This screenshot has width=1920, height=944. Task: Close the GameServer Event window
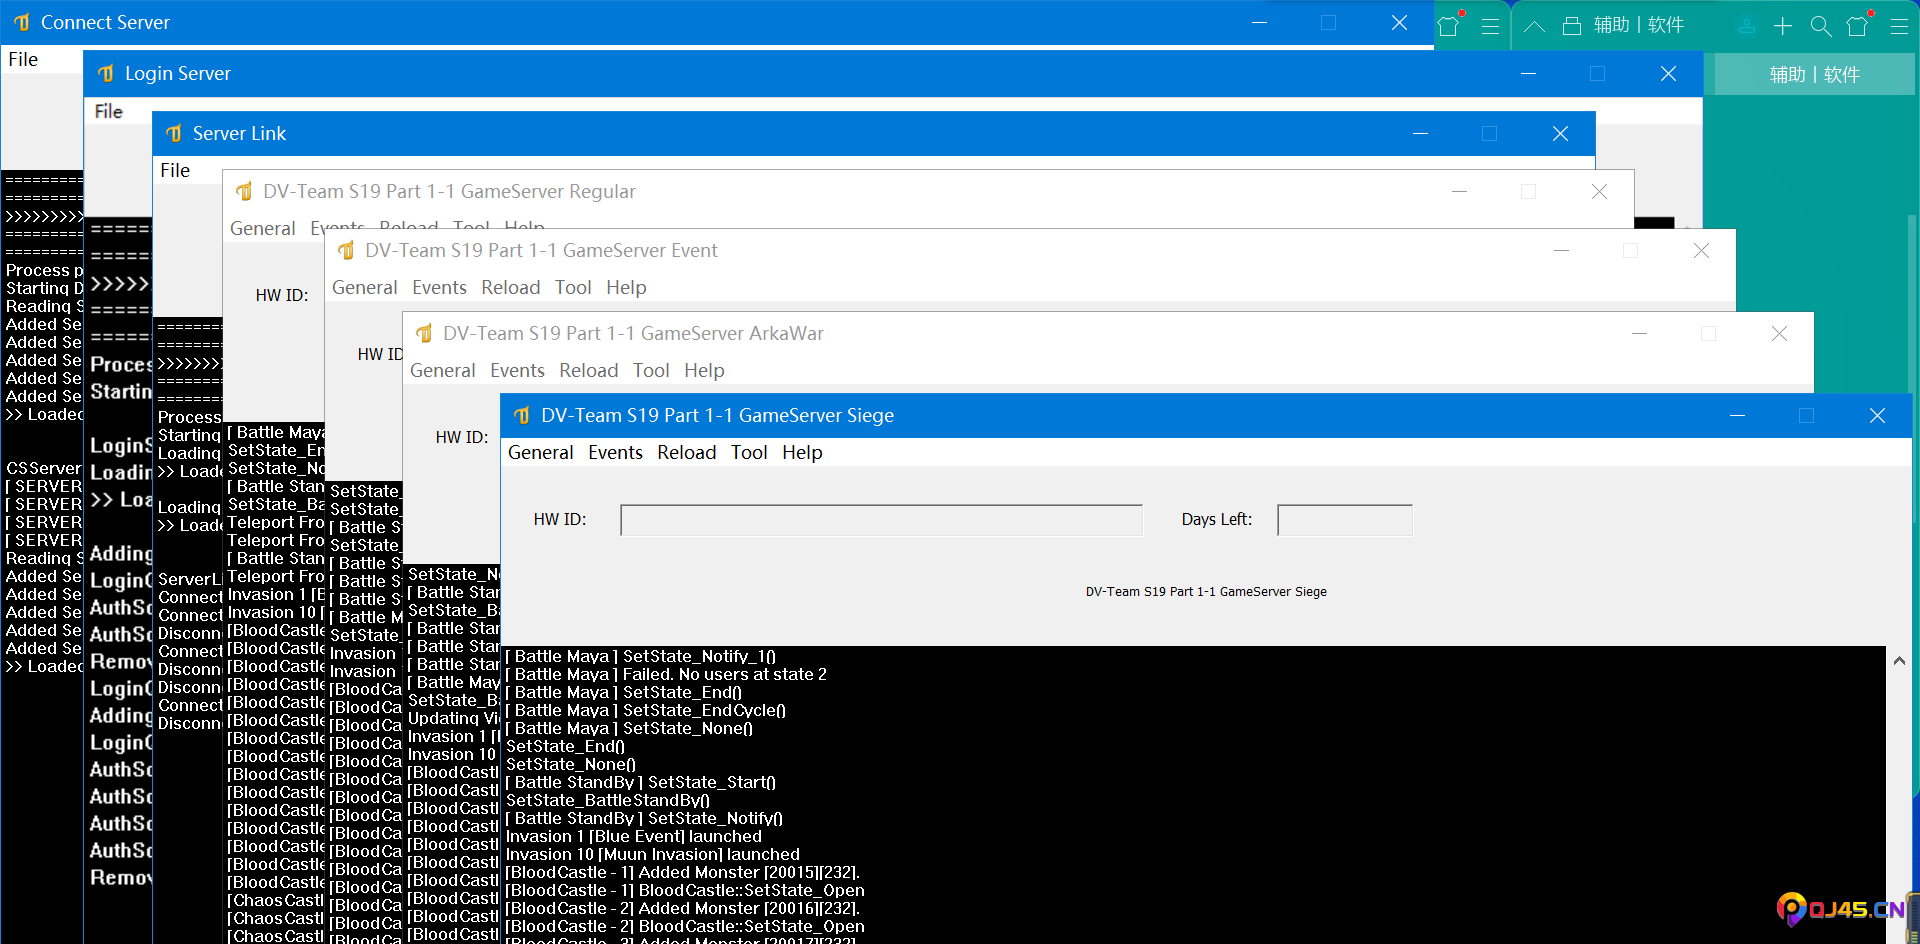[x=1701, y=250]
